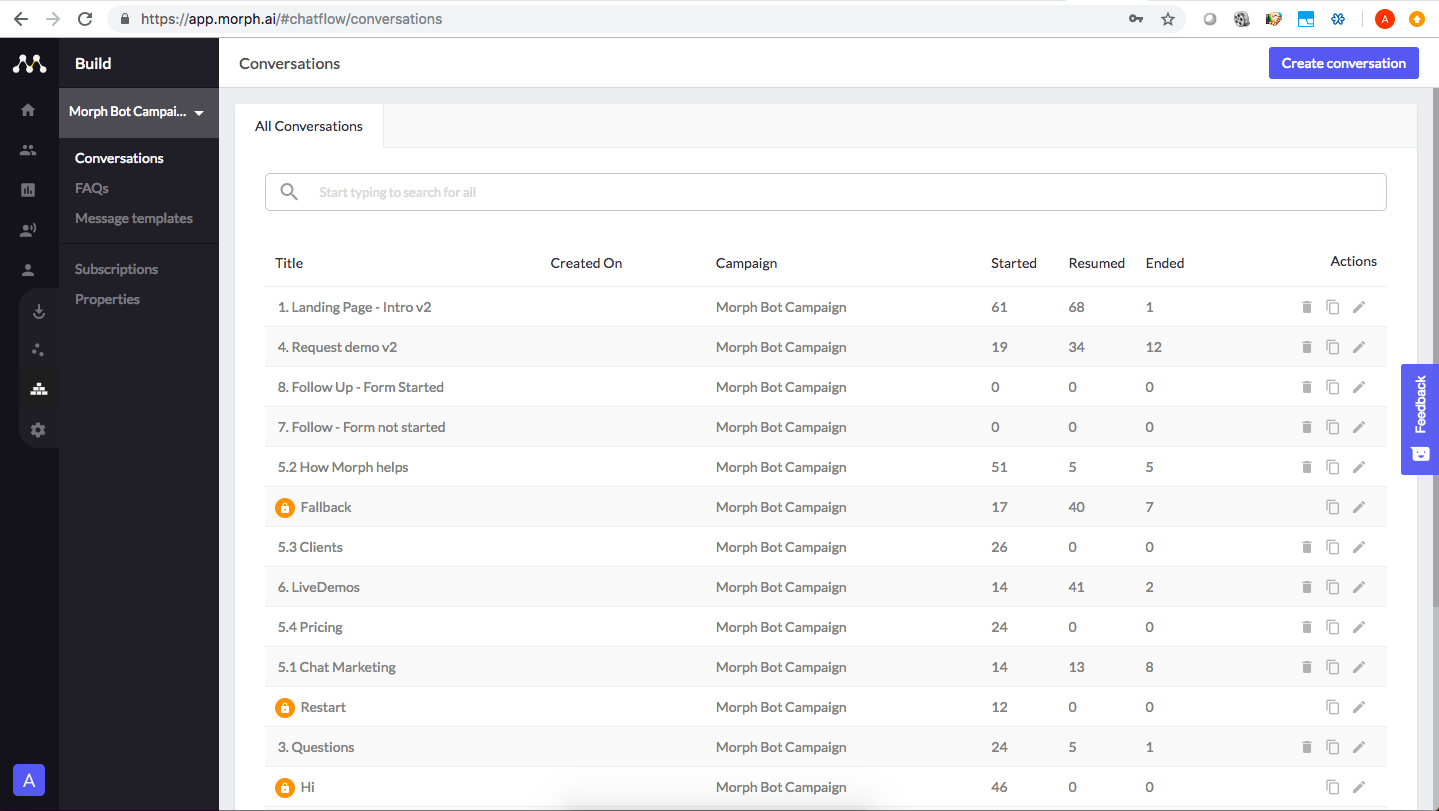Open the 6. LiveDemos row title
The image size is (1439, 811).
click(319, 587)
